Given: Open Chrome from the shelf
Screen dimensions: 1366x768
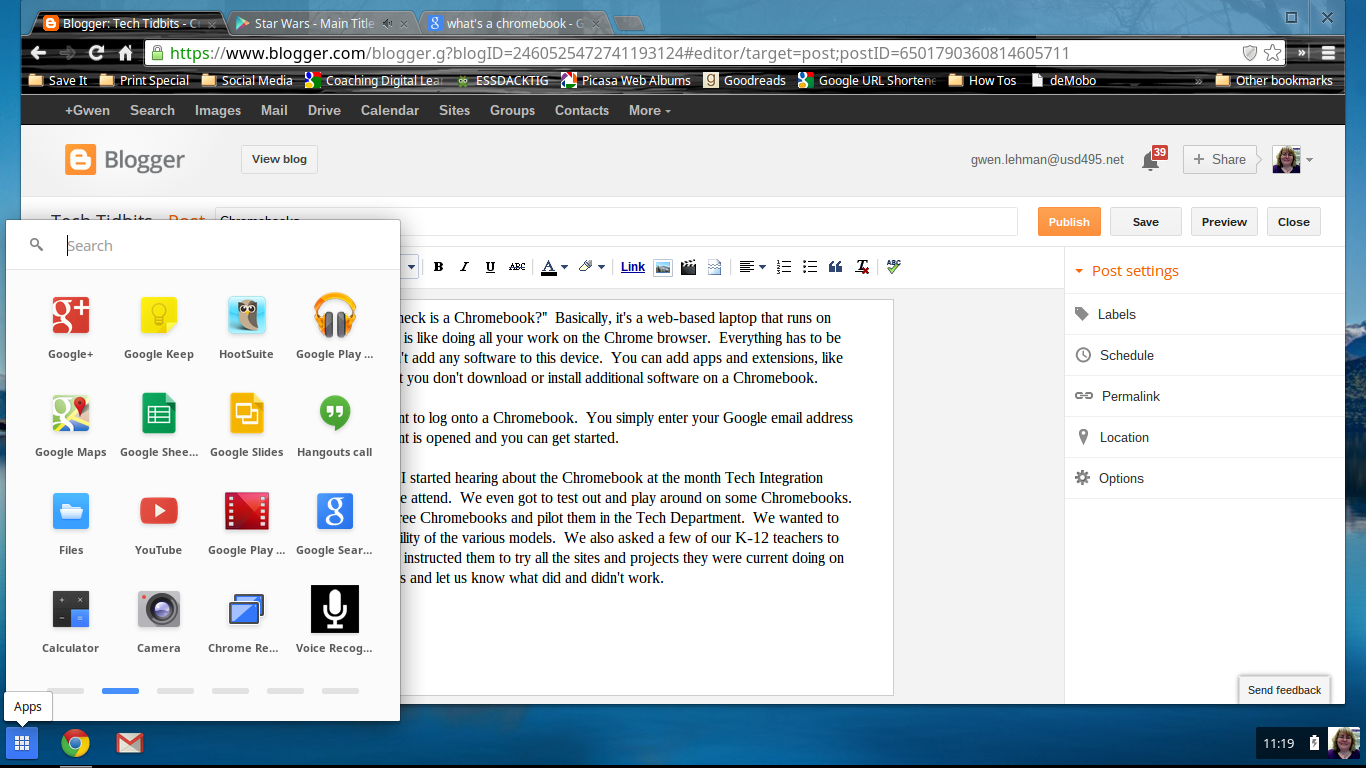Looking at the screenshot, I should coord(75,743).
